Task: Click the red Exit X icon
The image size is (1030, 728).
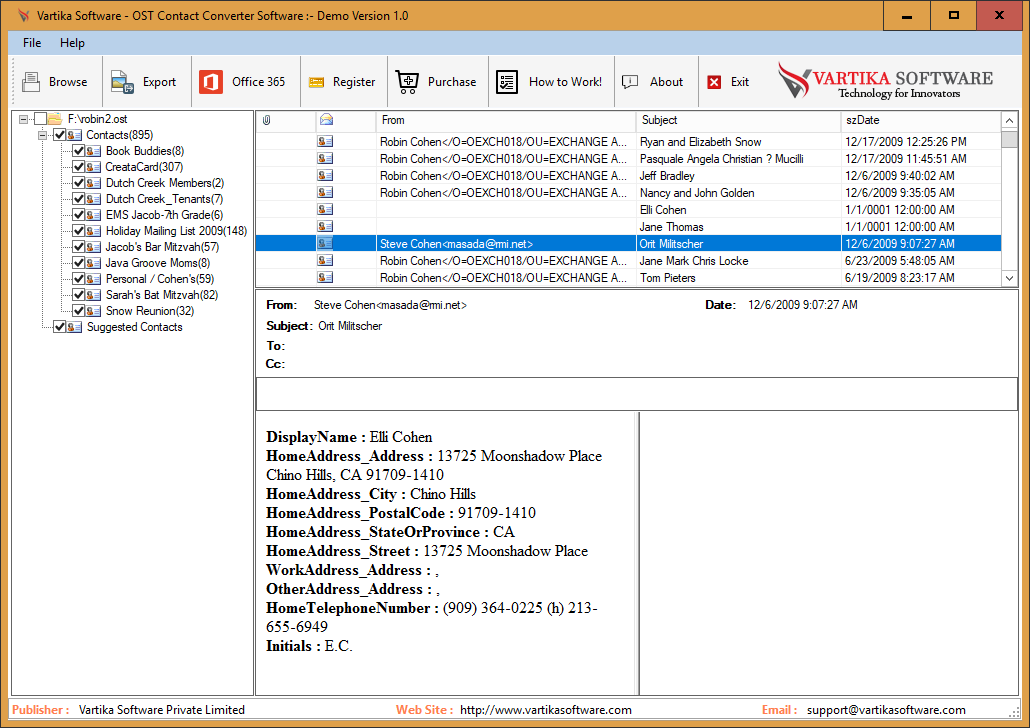Action: (x=714, y=82)
